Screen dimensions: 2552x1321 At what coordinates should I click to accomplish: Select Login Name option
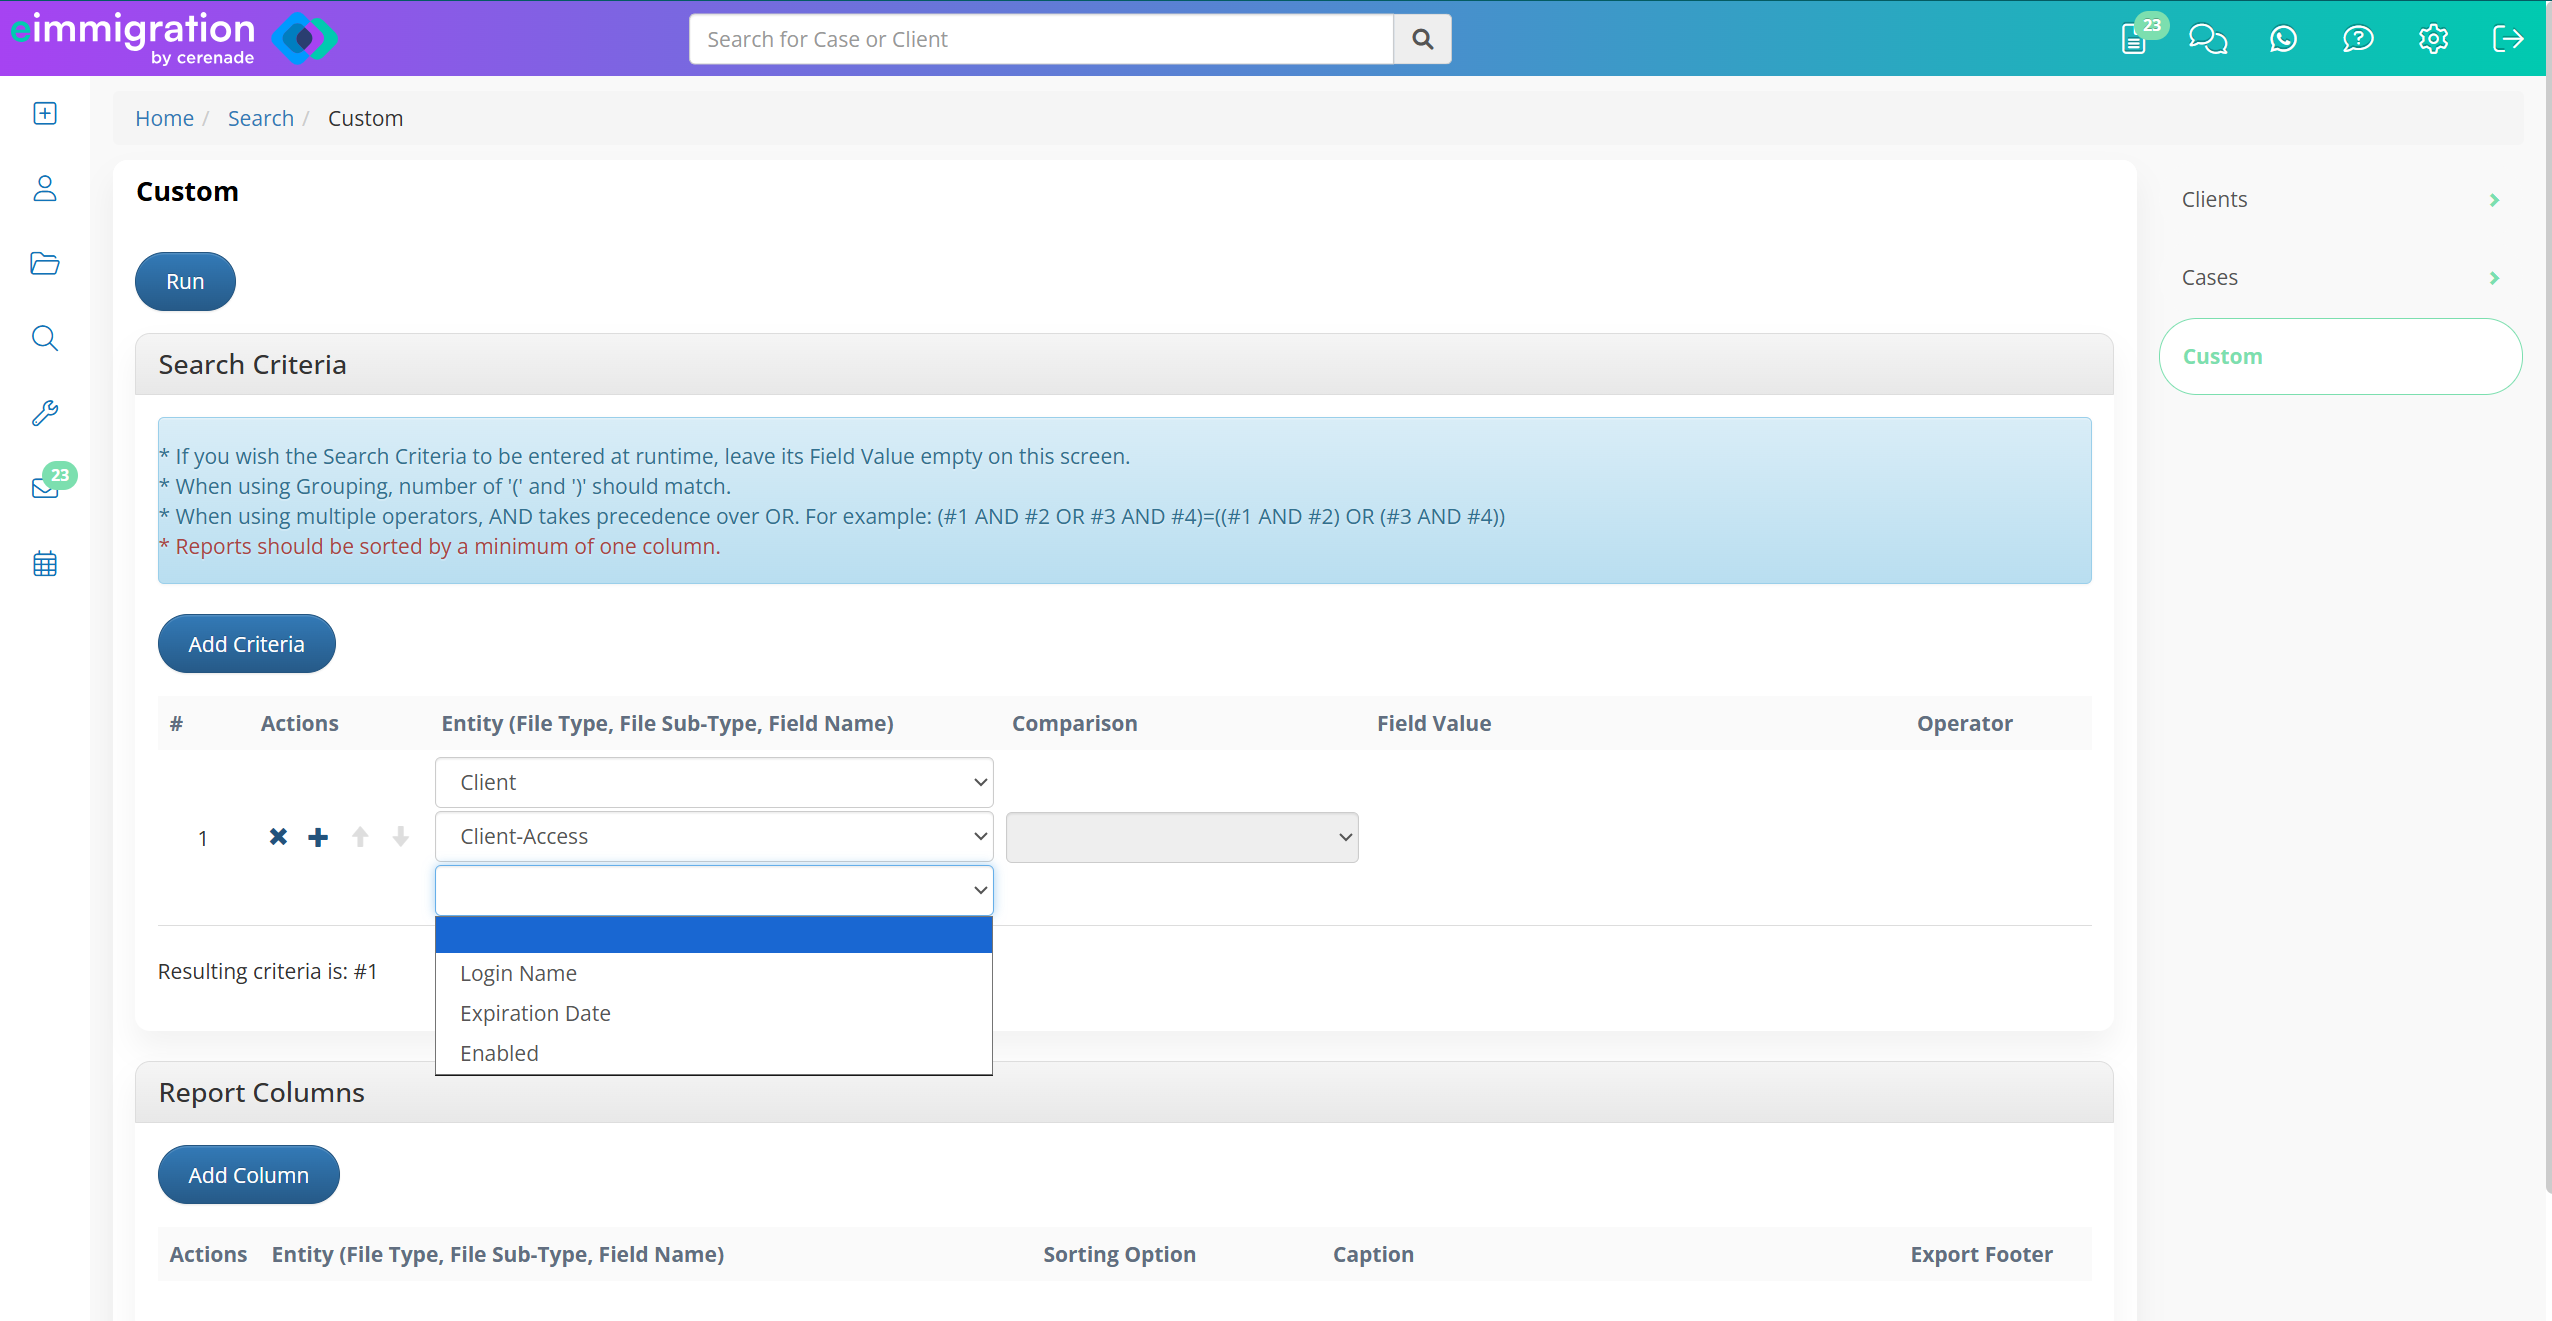pyautogui.click(x=714, y=973)
